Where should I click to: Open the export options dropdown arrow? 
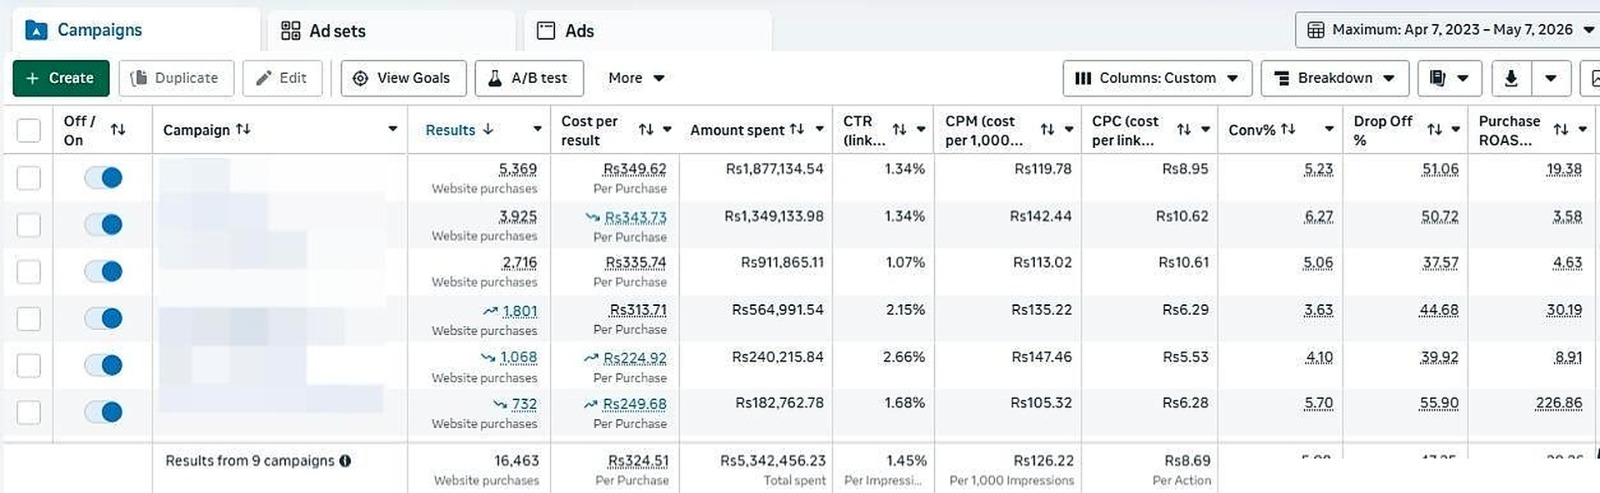(x=1551, y=78)
